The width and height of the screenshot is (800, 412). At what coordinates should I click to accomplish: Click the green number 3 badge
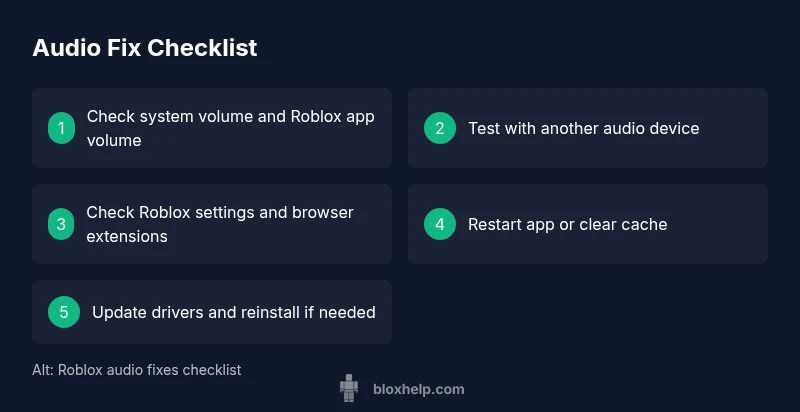61,224
